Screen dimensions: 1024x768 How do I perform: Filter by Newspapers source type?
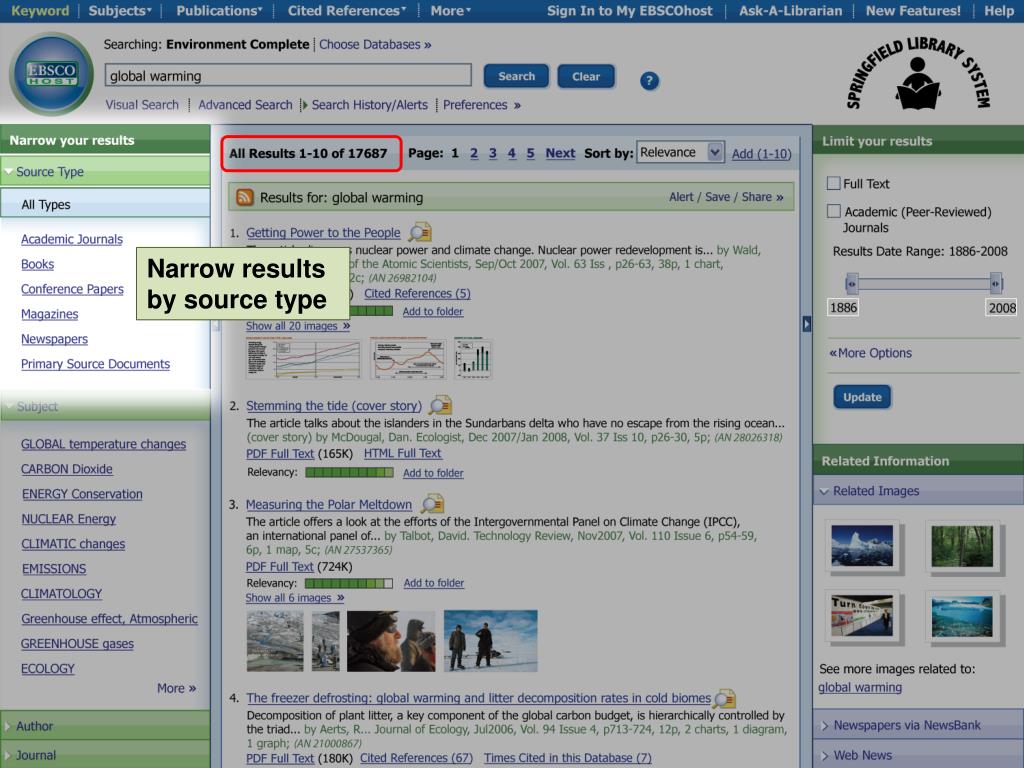(54, 339)
